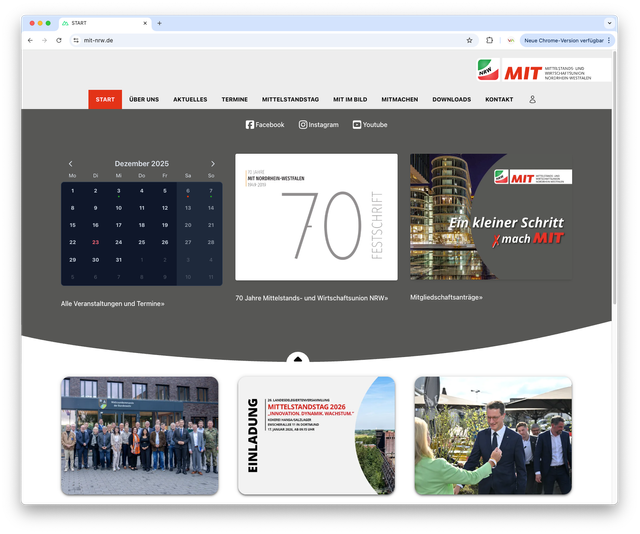Open the Youtube channel link
Image resolution: width=640 pixels, height=534 pixels.
point(370,125)
